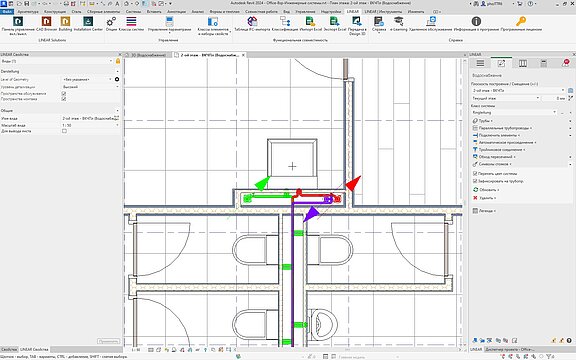Open the detail level dropdown 'Высокий'
This screenshot has width=576, height=360.
point(91,87)
